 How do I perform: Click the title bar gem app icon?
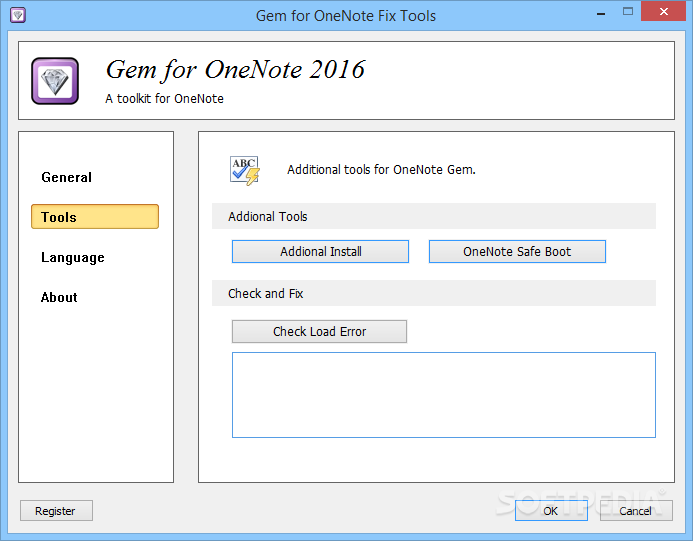pos(18,15)
